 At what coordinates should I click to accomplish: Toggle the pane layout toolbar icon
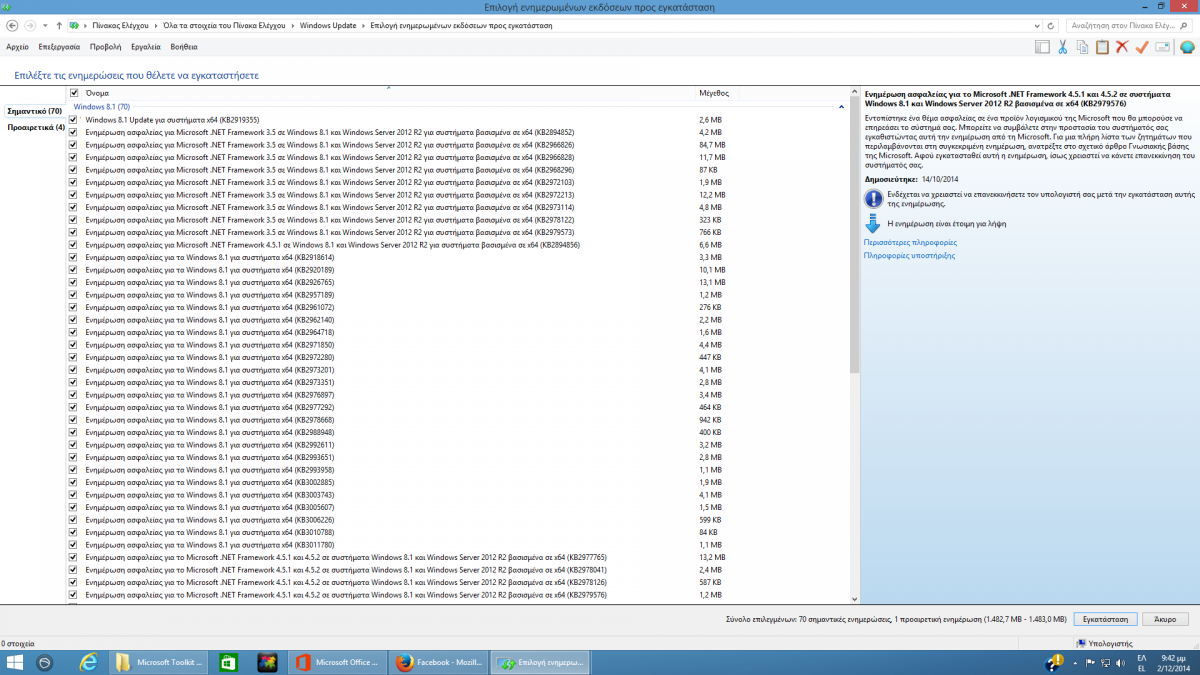tap(1042, 47)
